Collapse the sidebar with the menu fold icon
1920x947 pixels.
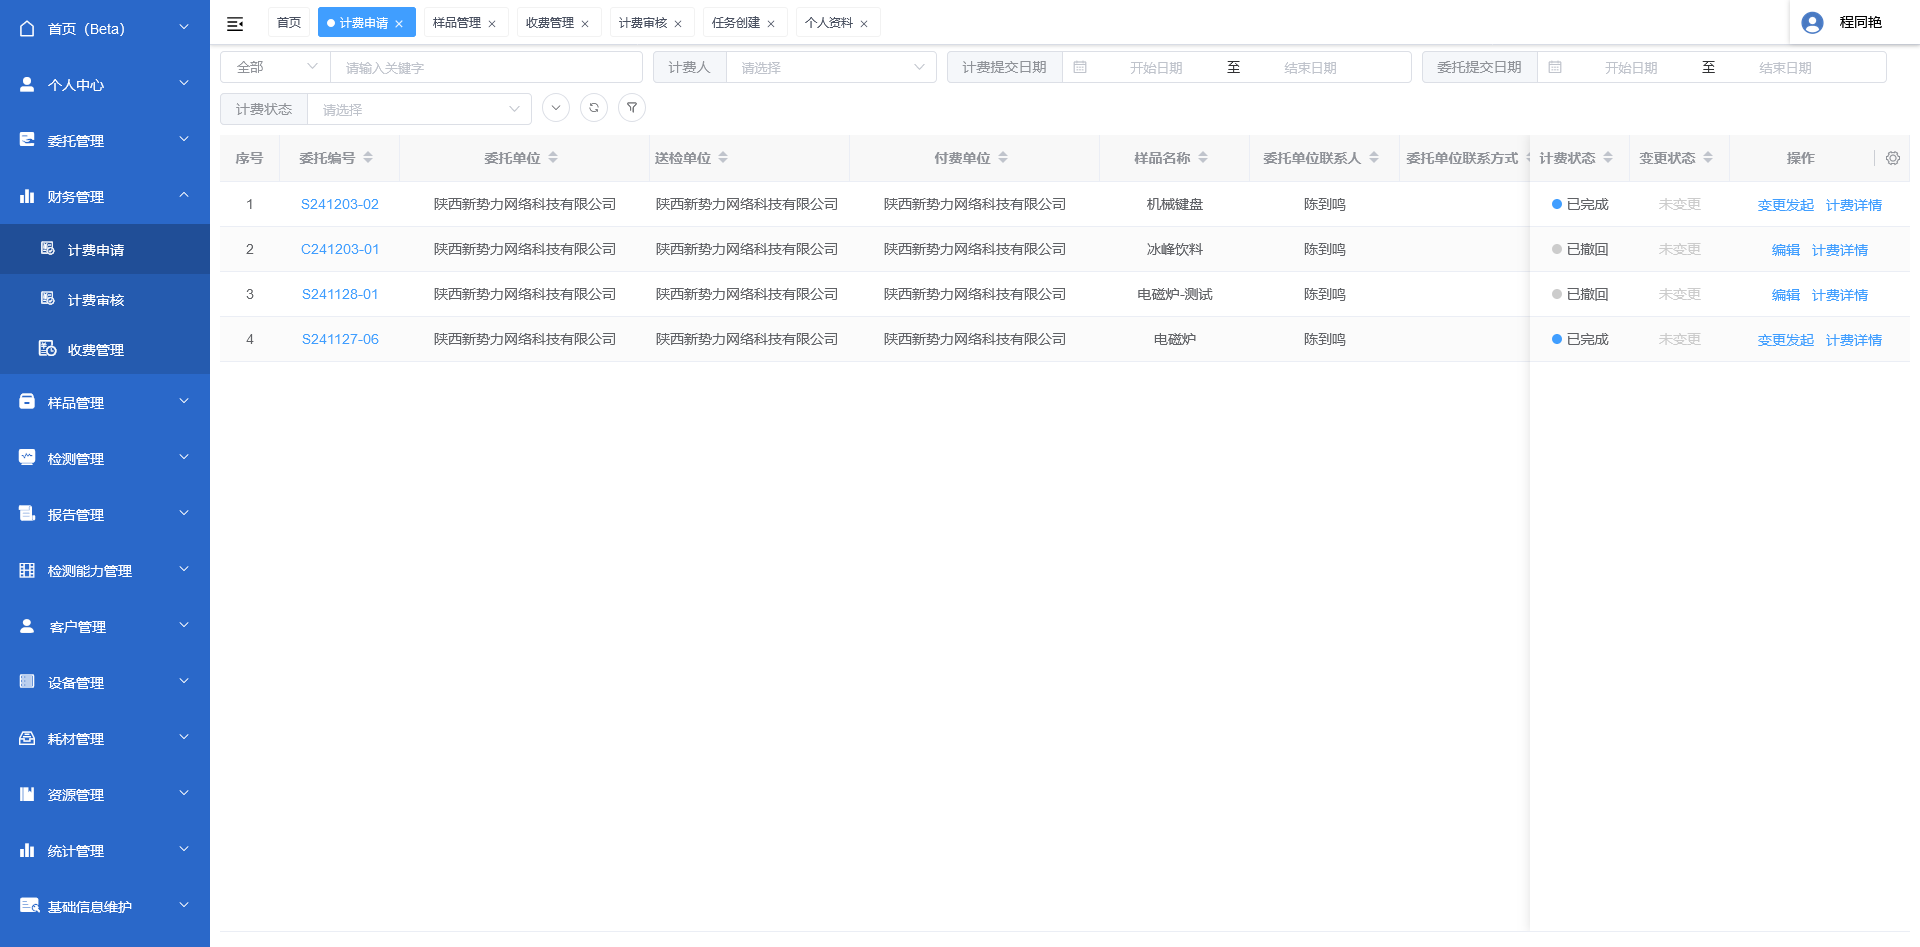click(x=235, y=23)
